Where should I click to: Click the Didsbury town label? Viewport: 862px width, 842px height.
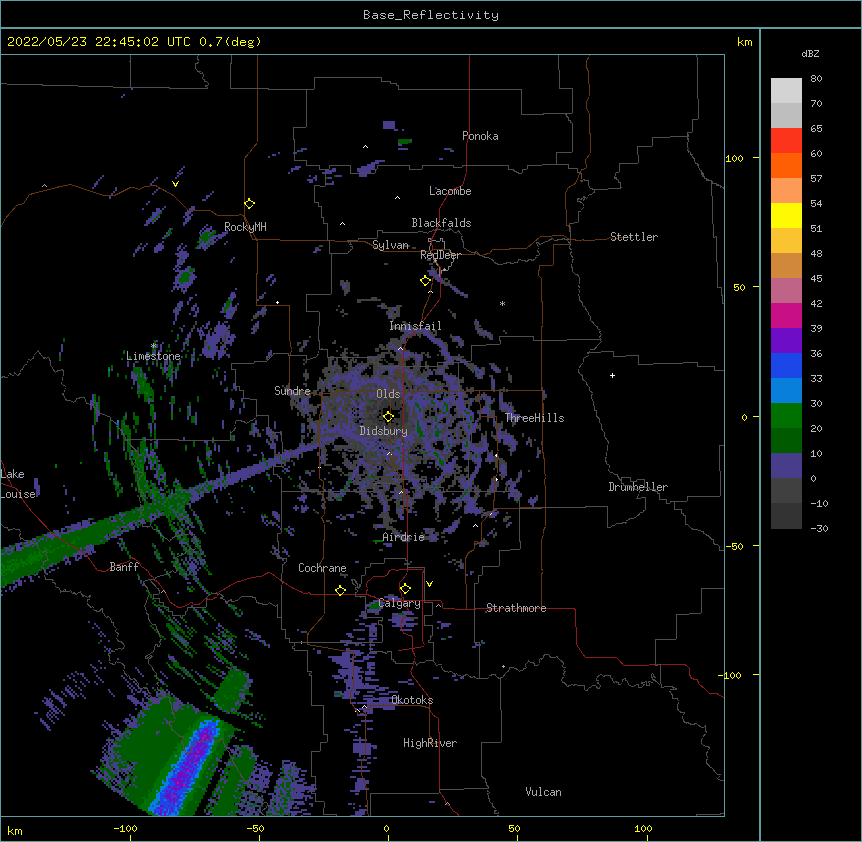pyautogui.click(x=384, y=431)
